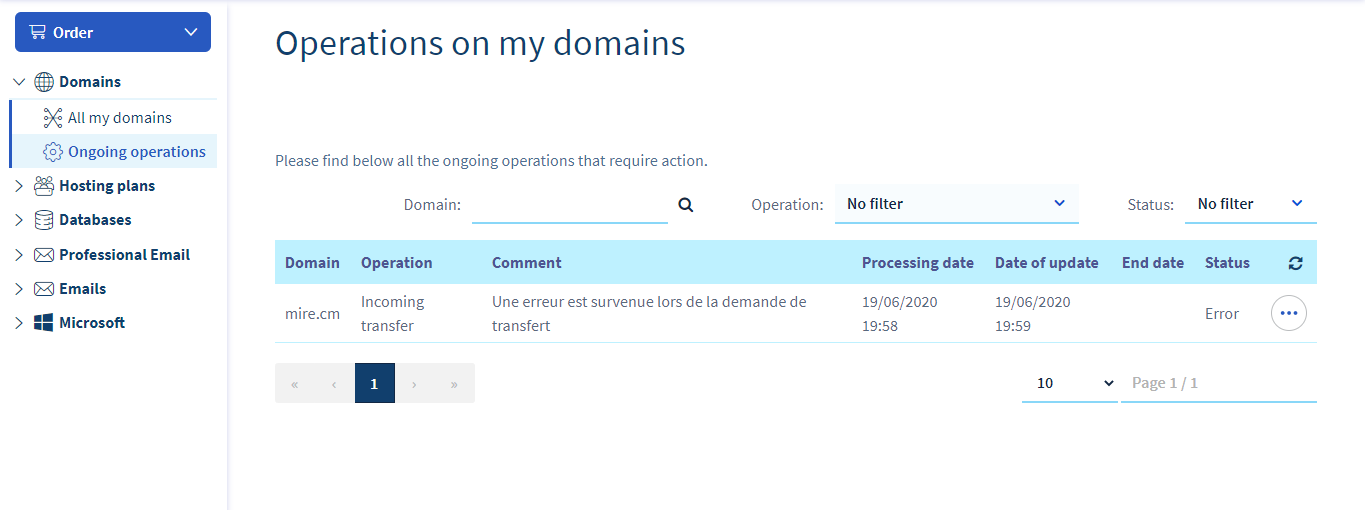The height and width of the screenshot is (510, 1365).
Task: Open the Status filter dropdown
Action: pos(1250,204)
